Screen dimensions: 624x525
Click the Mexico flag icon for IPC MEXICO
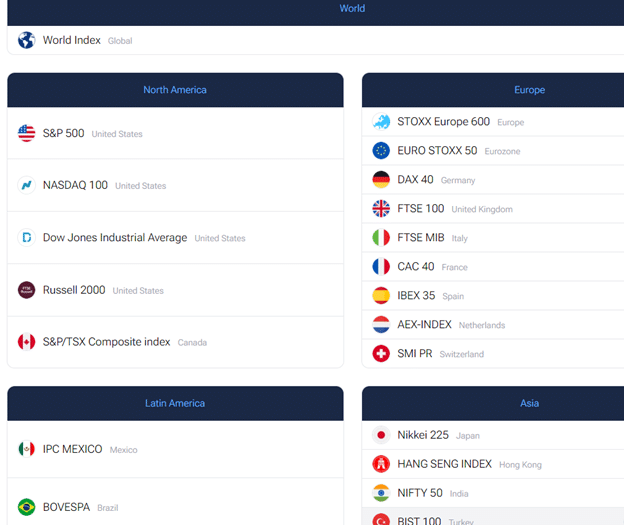click(x=27, y=449)
